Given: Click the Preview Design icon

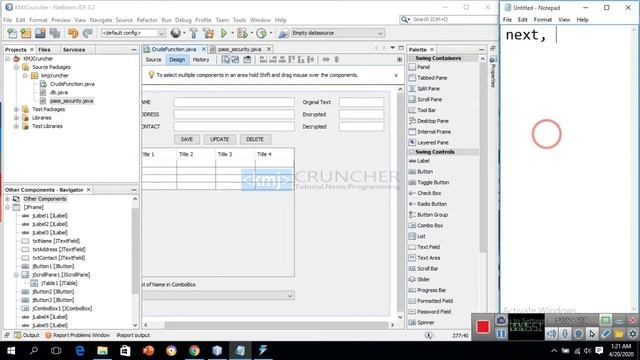Looking at the screenshot, I should (247, 60).
